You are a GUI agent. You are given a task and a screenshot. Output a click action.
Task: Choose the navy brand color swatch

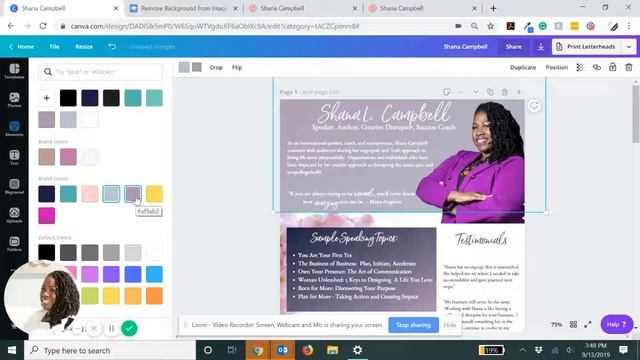47,194
